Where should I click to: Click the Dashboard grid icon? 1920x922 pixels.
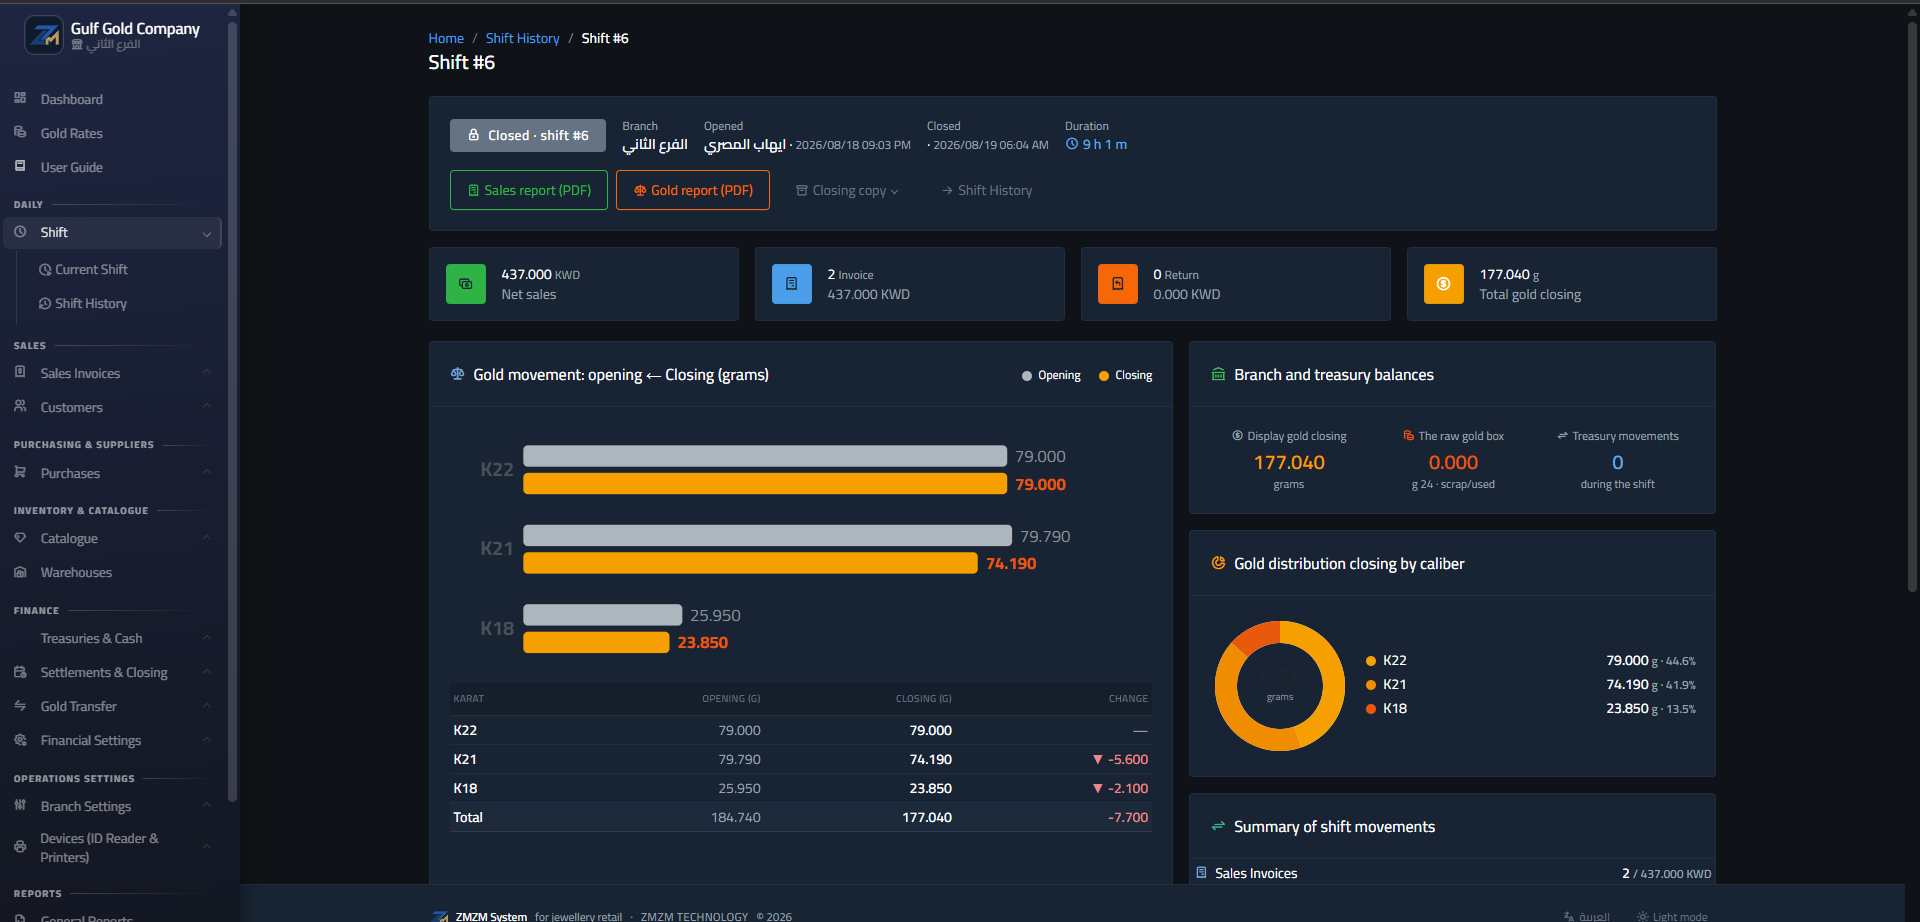pos(20,98)
